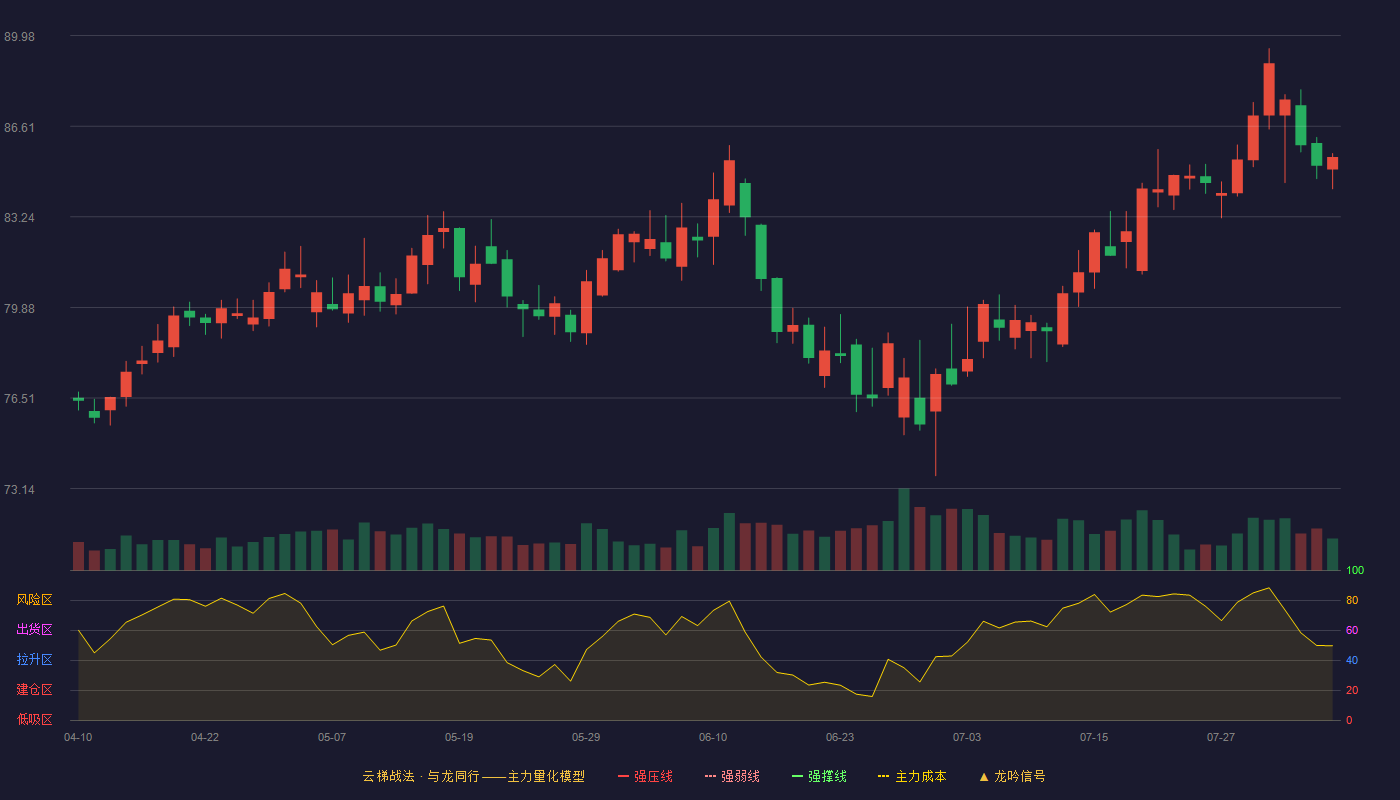This screenshot has height=800, width=1400.
Task: Click the orange 80 indicator axis value
Action: tap(1352, 601)
